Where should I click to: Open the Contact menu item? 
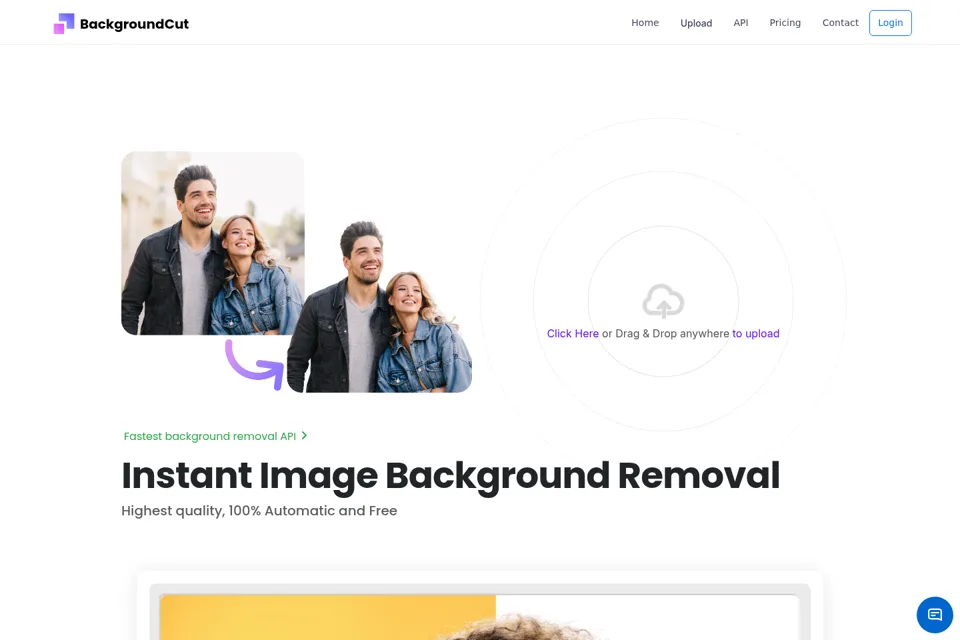click(840, 23)
